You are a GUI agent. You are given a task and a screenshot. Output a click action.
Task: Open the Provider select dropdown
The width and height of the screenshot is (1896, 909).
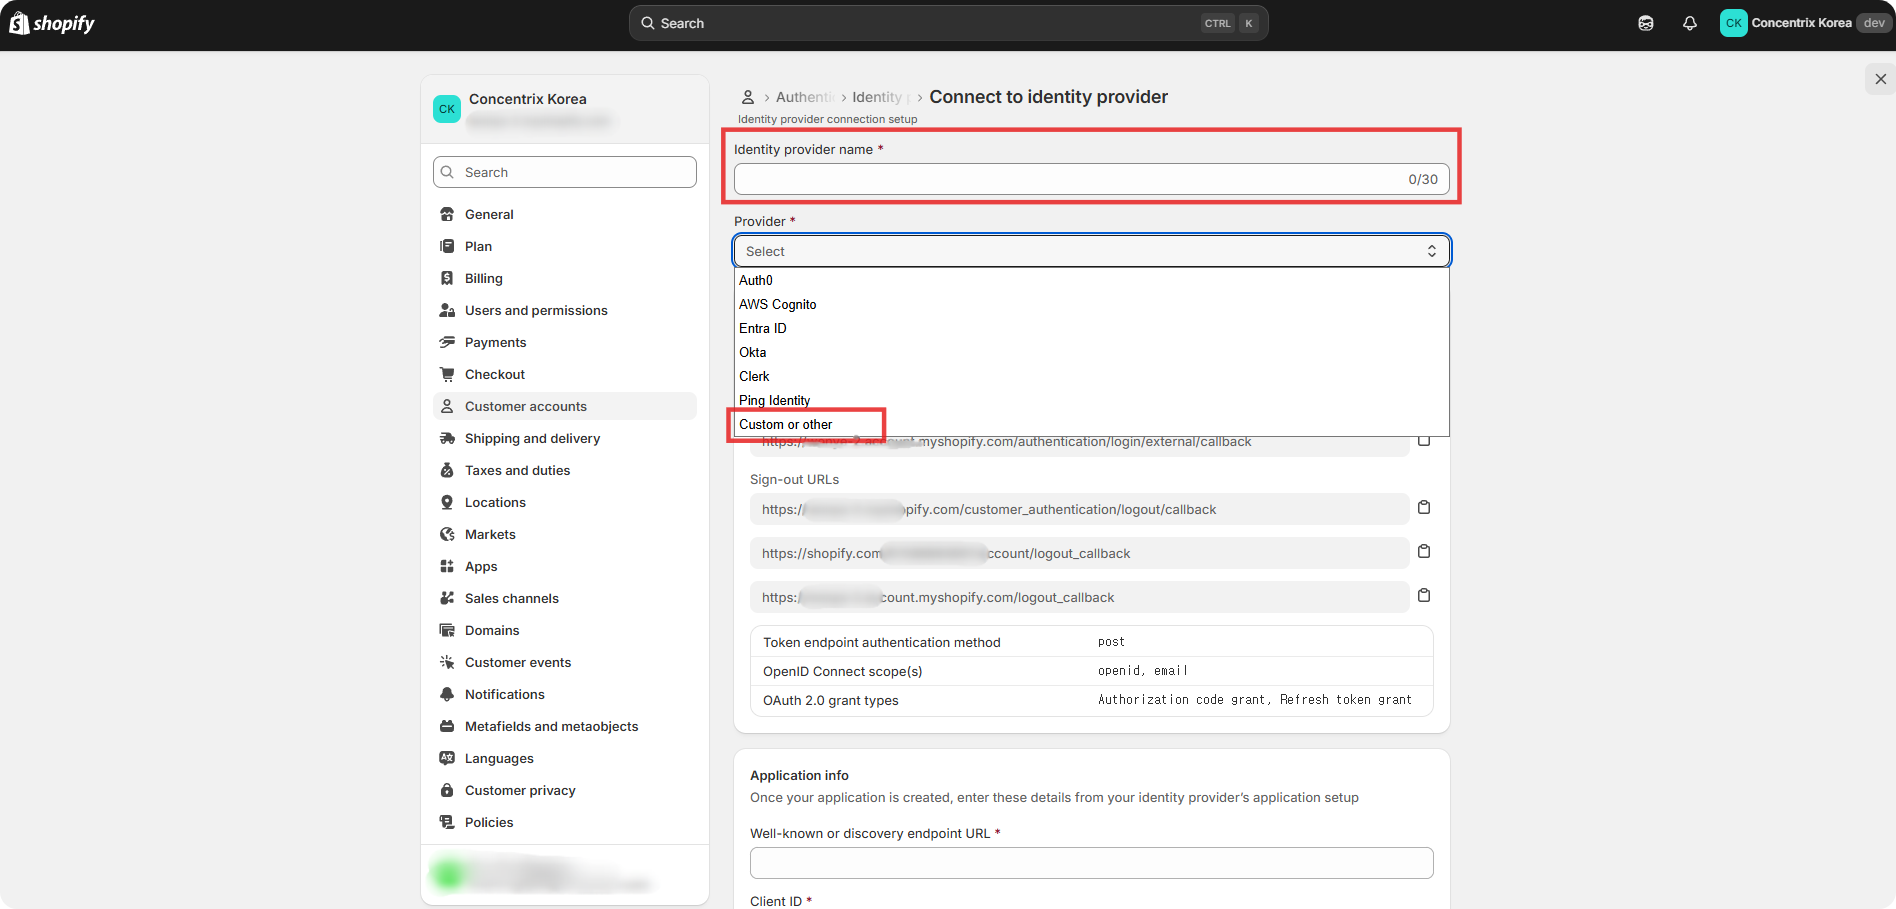[1092, 251]
